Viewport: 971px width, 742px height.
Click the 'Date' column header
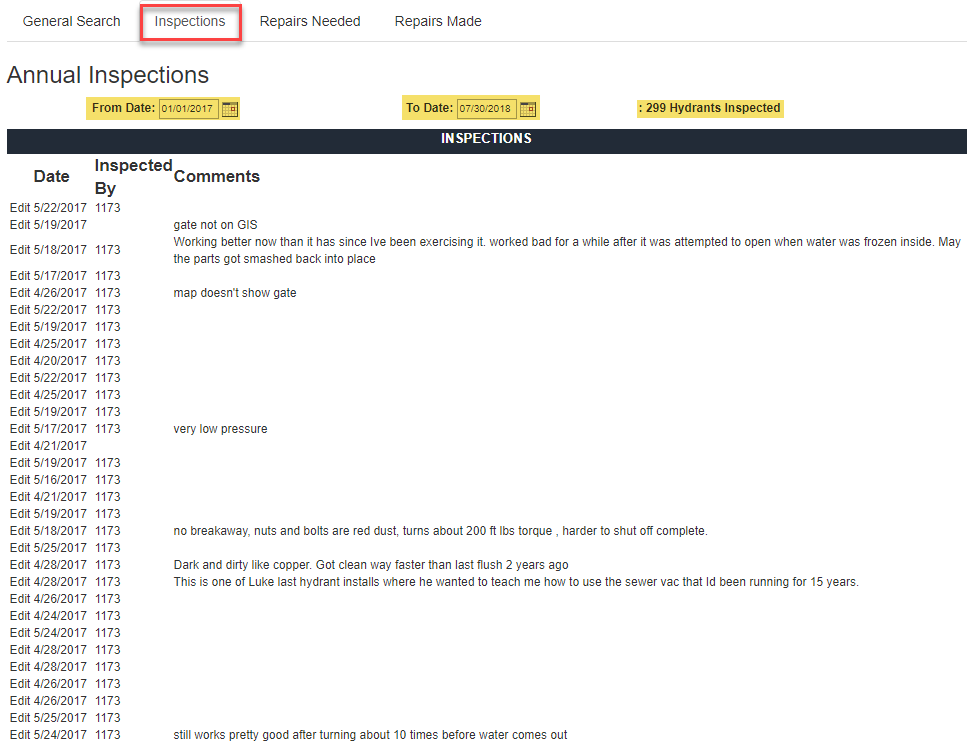coord(51,177)
